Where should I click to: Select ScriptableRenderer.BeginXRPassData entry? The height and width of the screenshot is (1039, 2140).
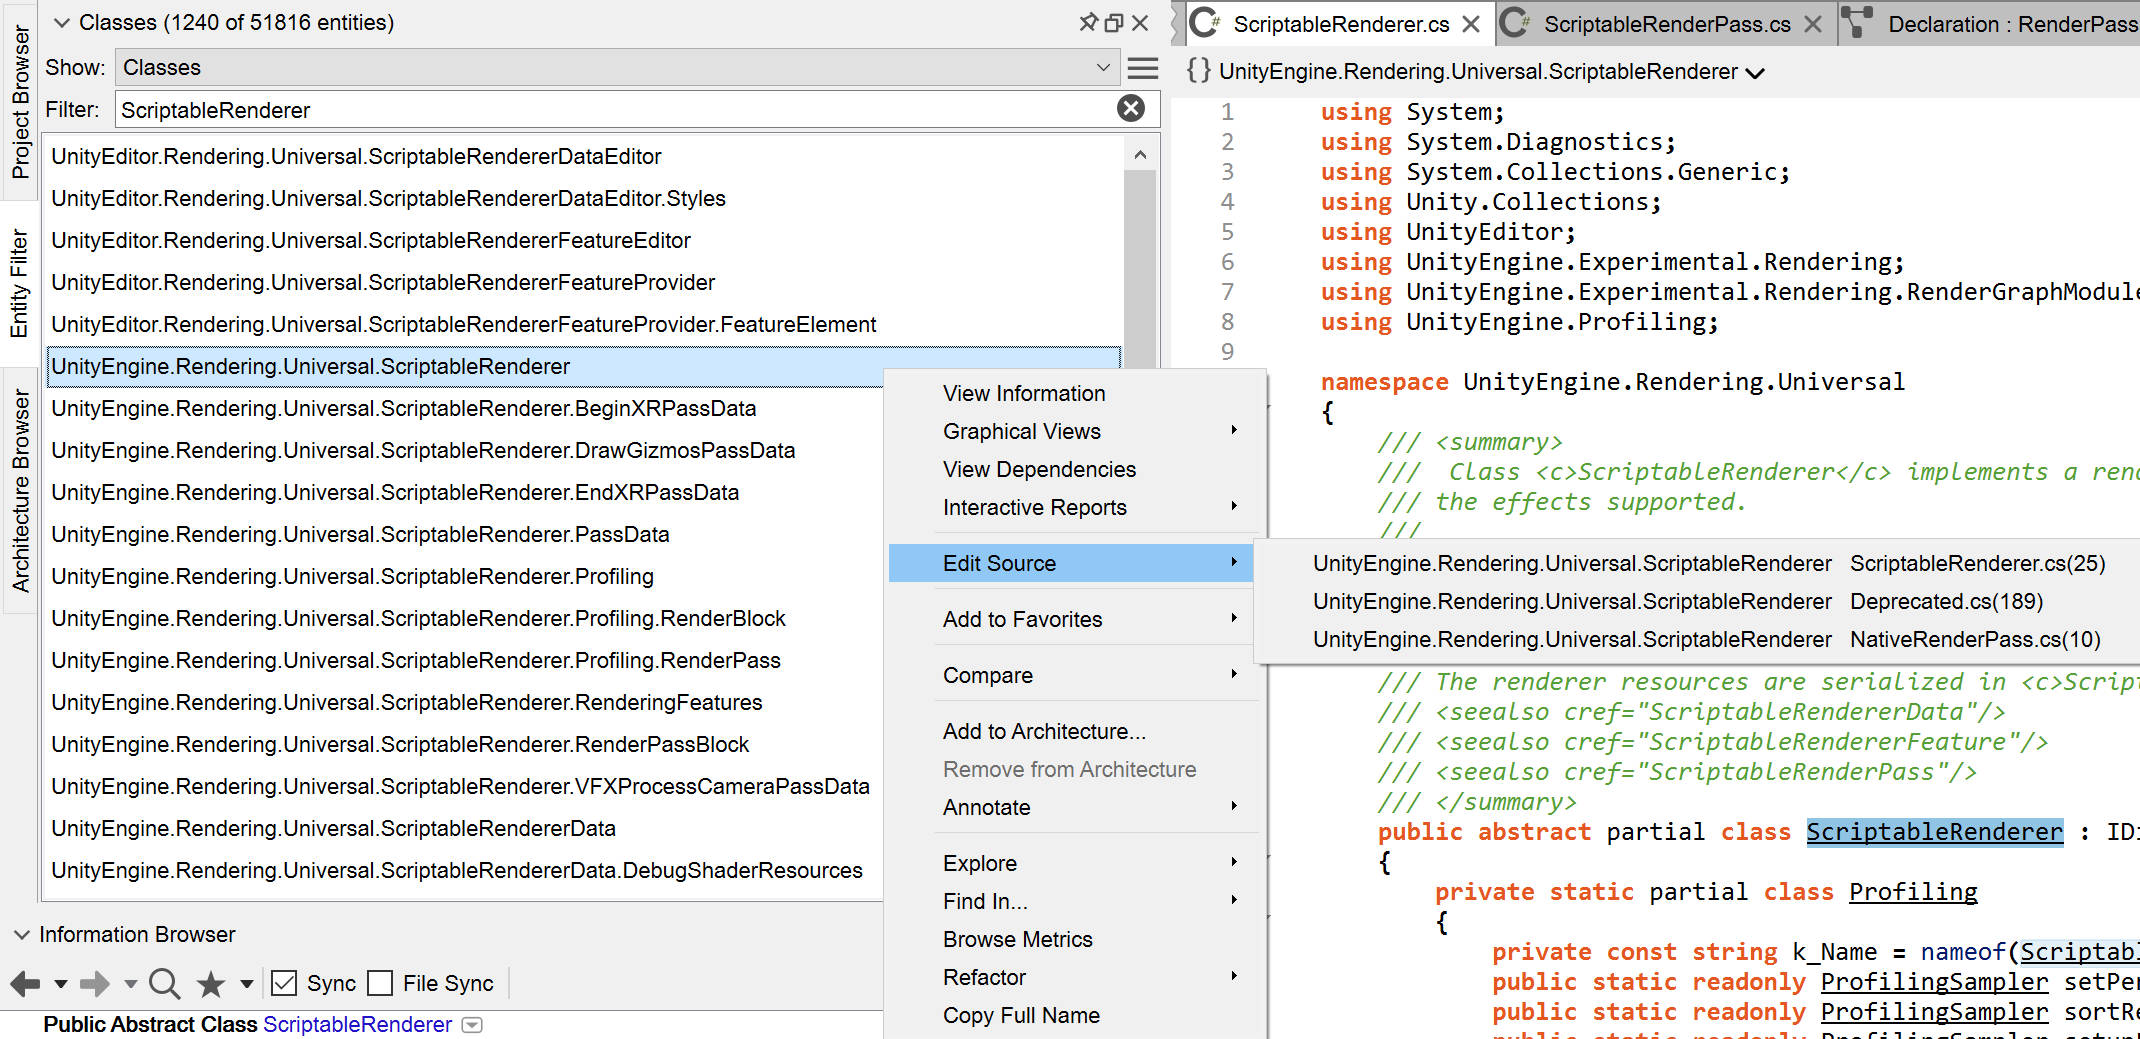click(466, 408)
